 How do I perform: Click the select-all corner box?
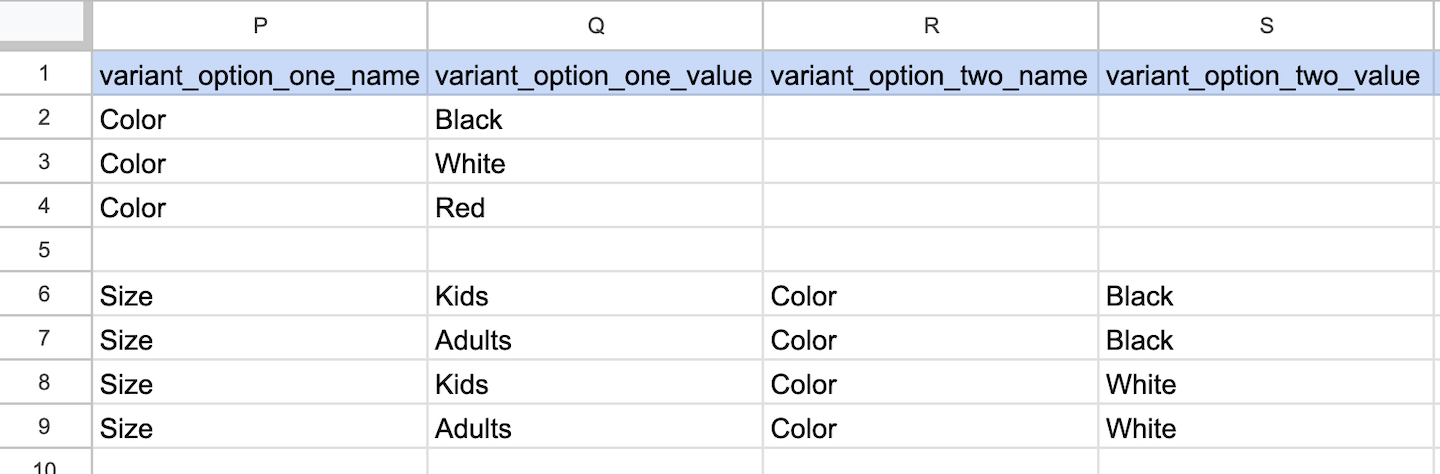pyautogui.click(x=45, y=24)
